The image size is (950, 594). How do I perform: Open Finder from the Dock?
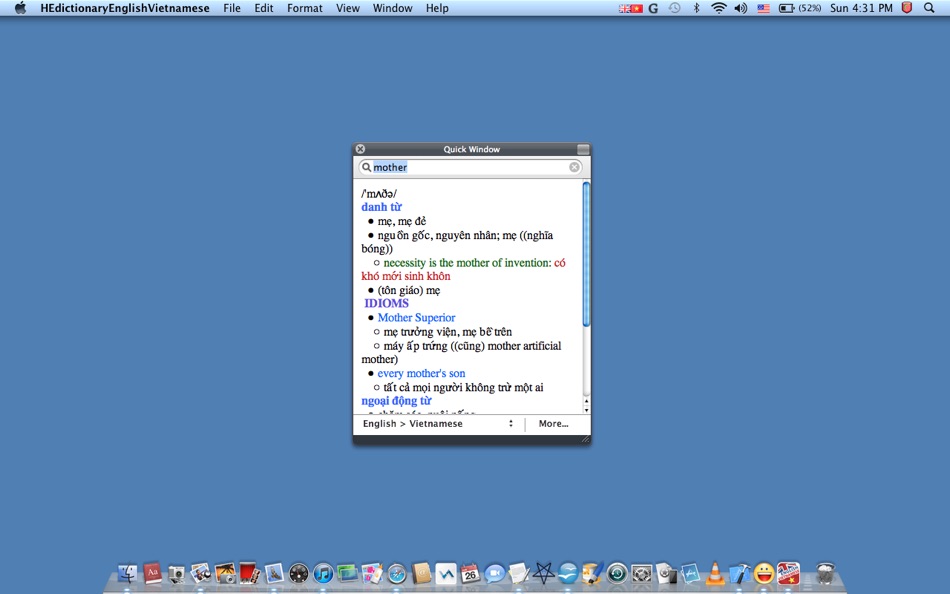point(127,573)
